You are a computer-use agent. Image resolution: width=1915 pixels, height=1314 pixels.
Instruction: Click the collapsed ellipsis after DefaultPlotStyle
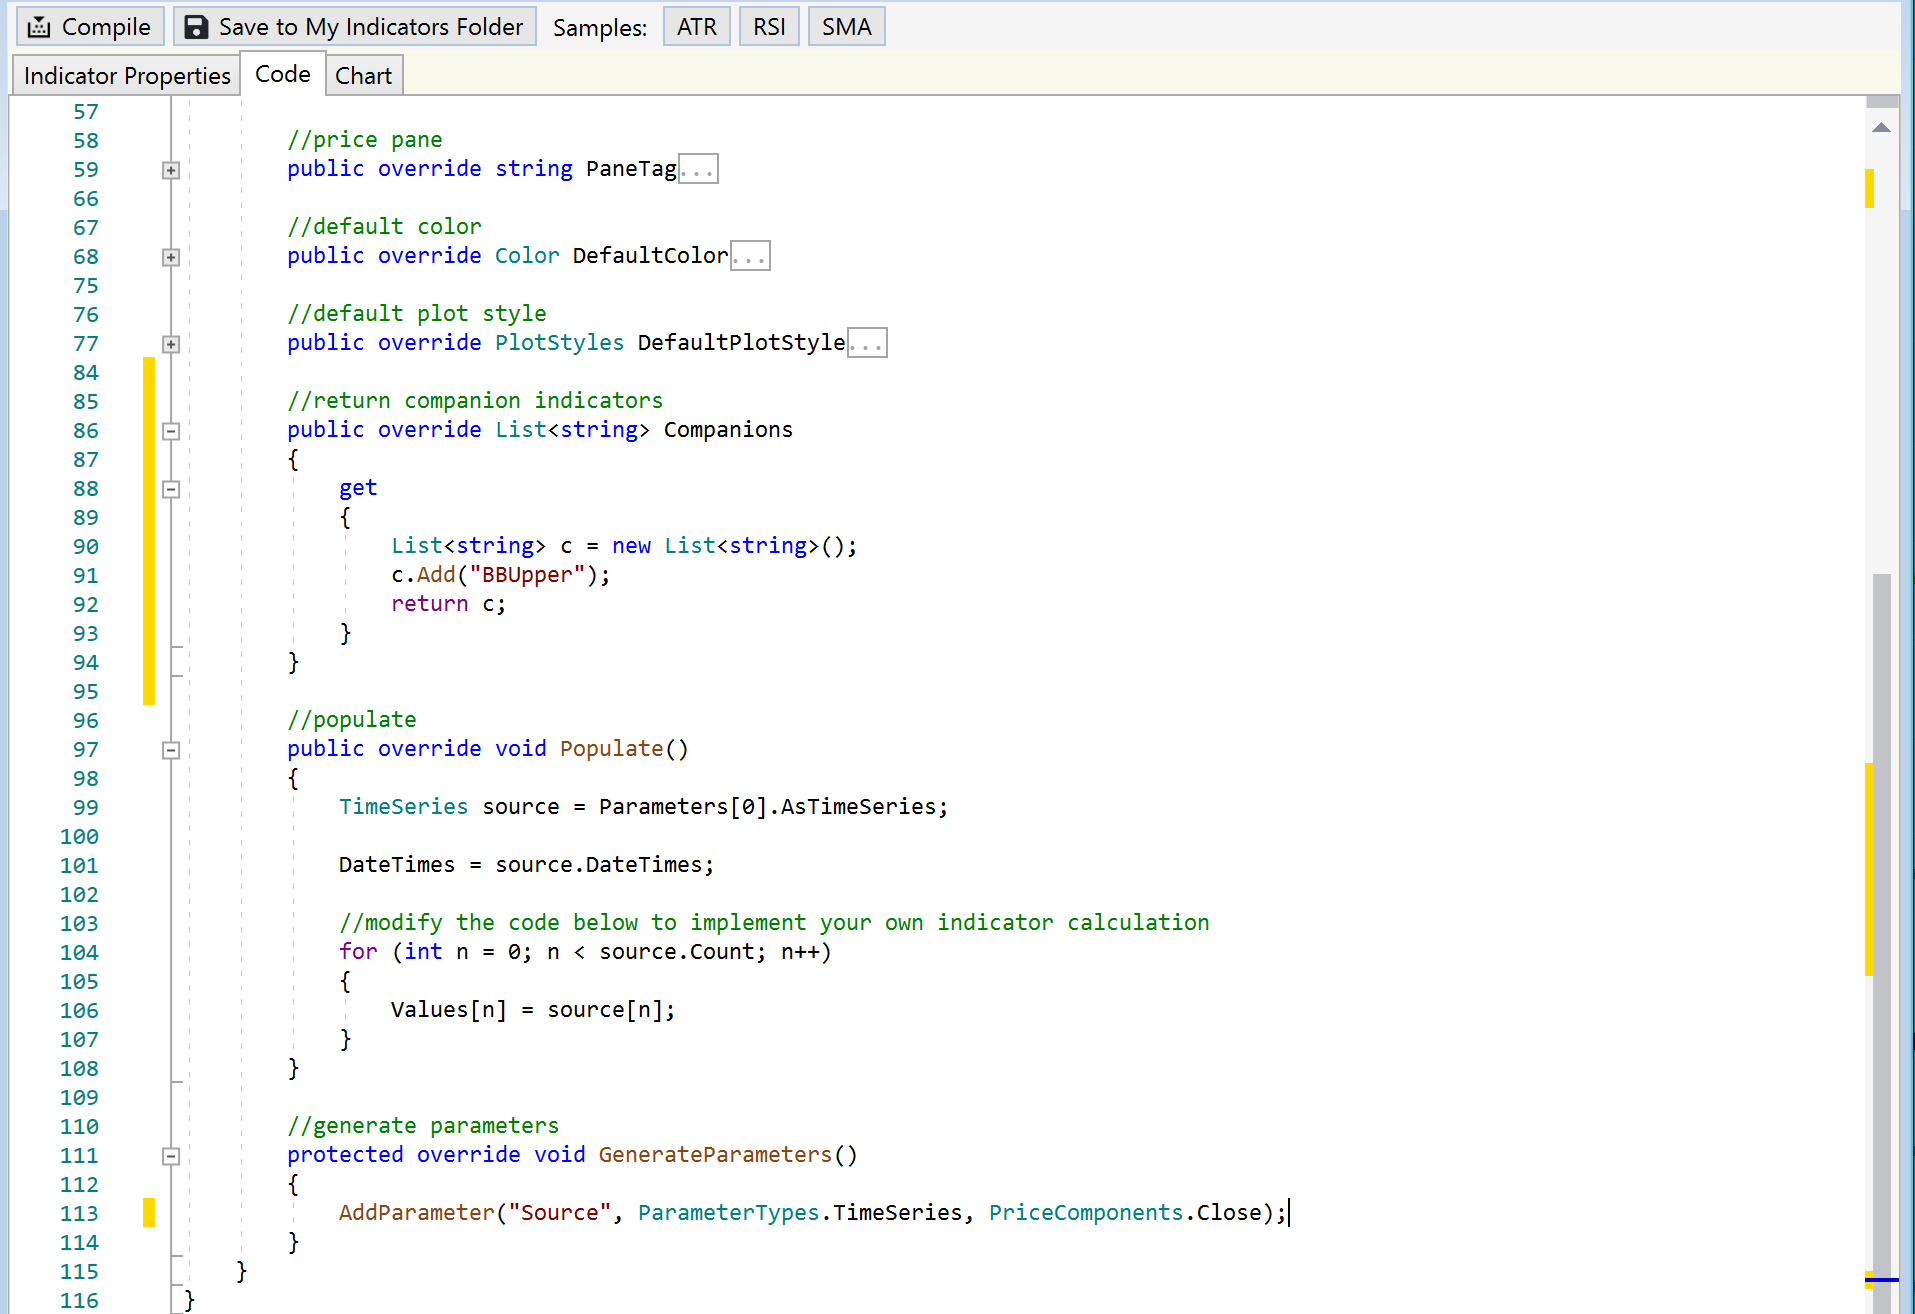(867, 343)
